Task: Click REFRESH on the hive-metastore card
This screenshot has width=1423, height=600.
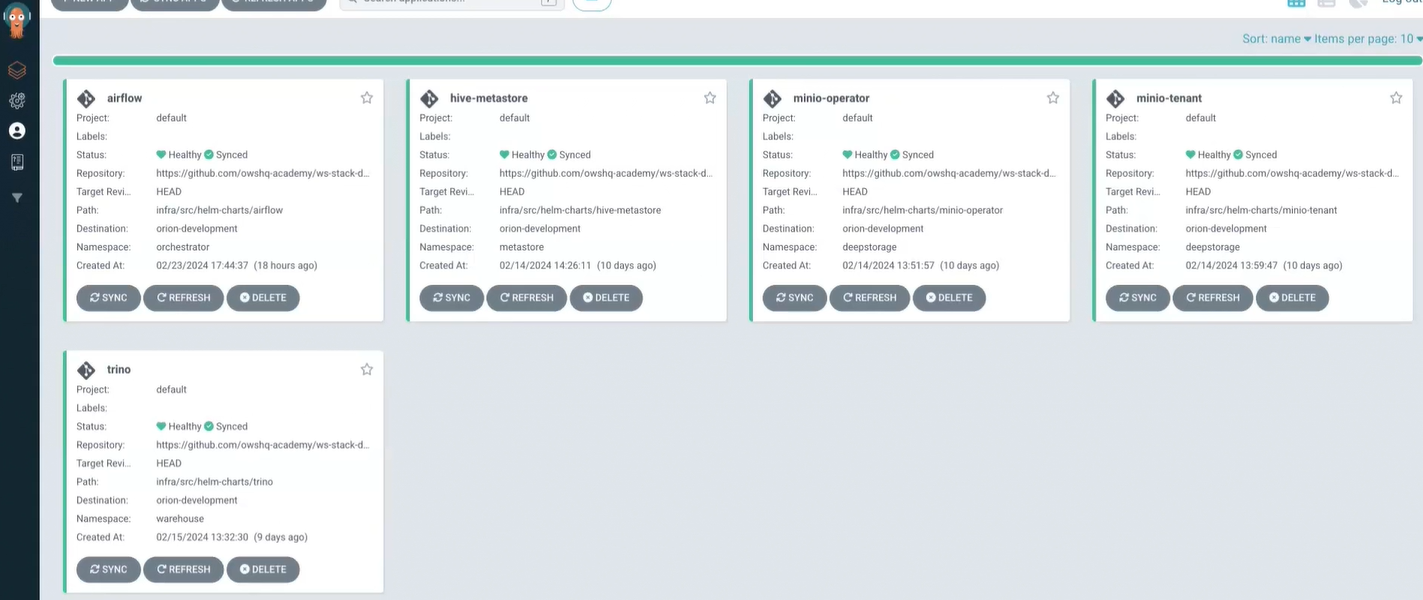Action: click(526, 298)
